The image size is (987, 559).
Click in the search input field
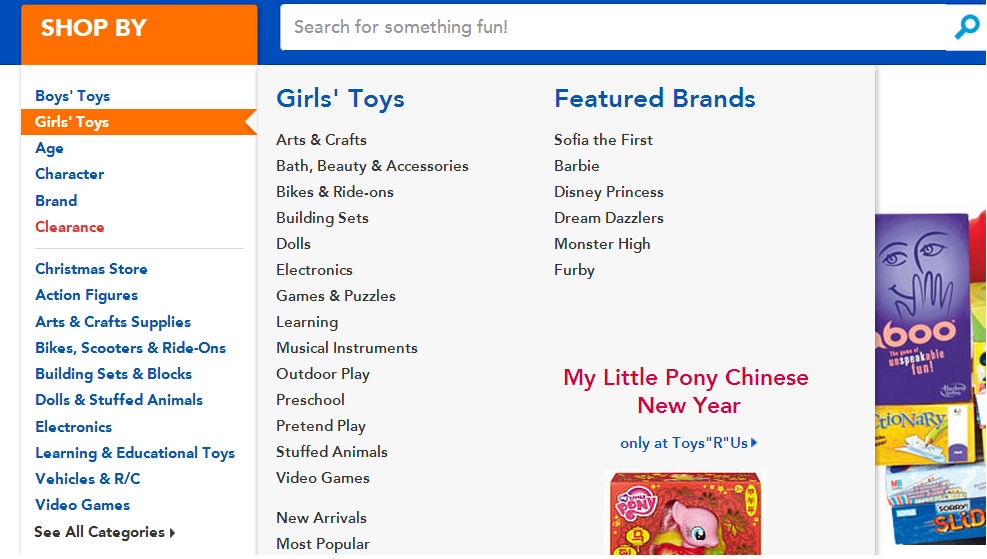(612, 27)
